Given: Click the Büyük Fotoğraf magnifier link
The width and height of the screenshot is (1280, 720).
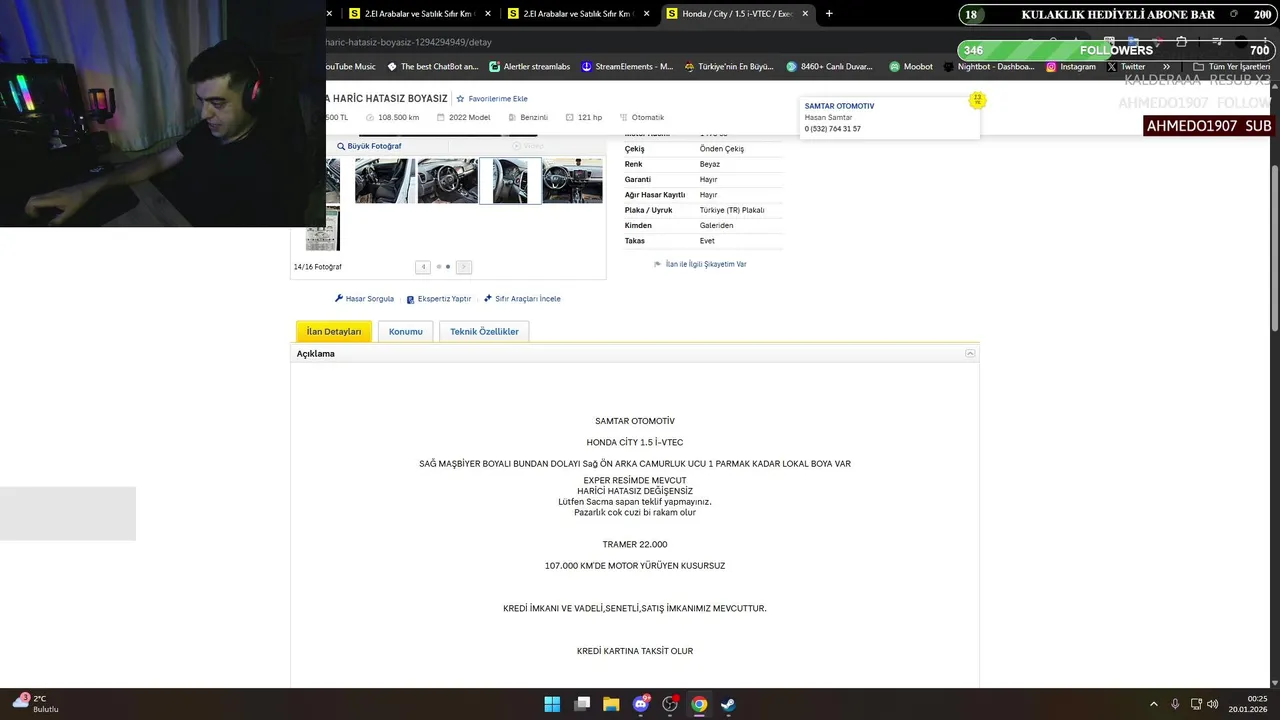Looking at the screenshot, I should pos(369,146).
